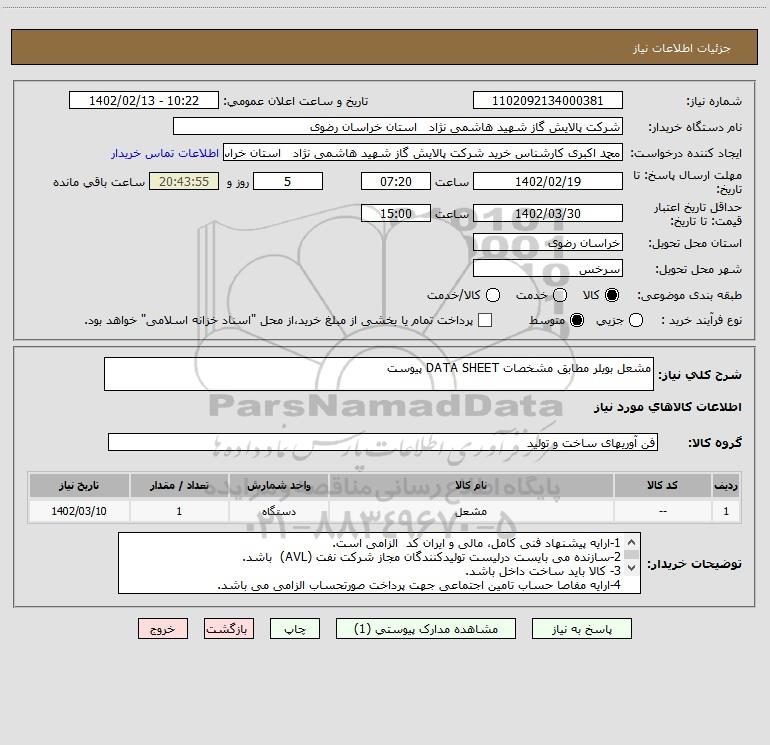Select the متوسط purchase type radio
Viewport: 770px width, 745px height.
pyautogui.click(x=577, y=320)
